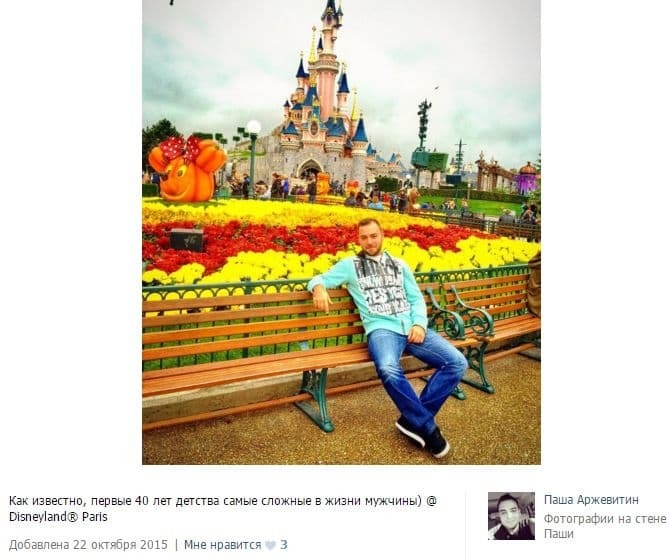Click the man's black sneakers in photo
The image size is (670, 559).
[x=423, y=436]
